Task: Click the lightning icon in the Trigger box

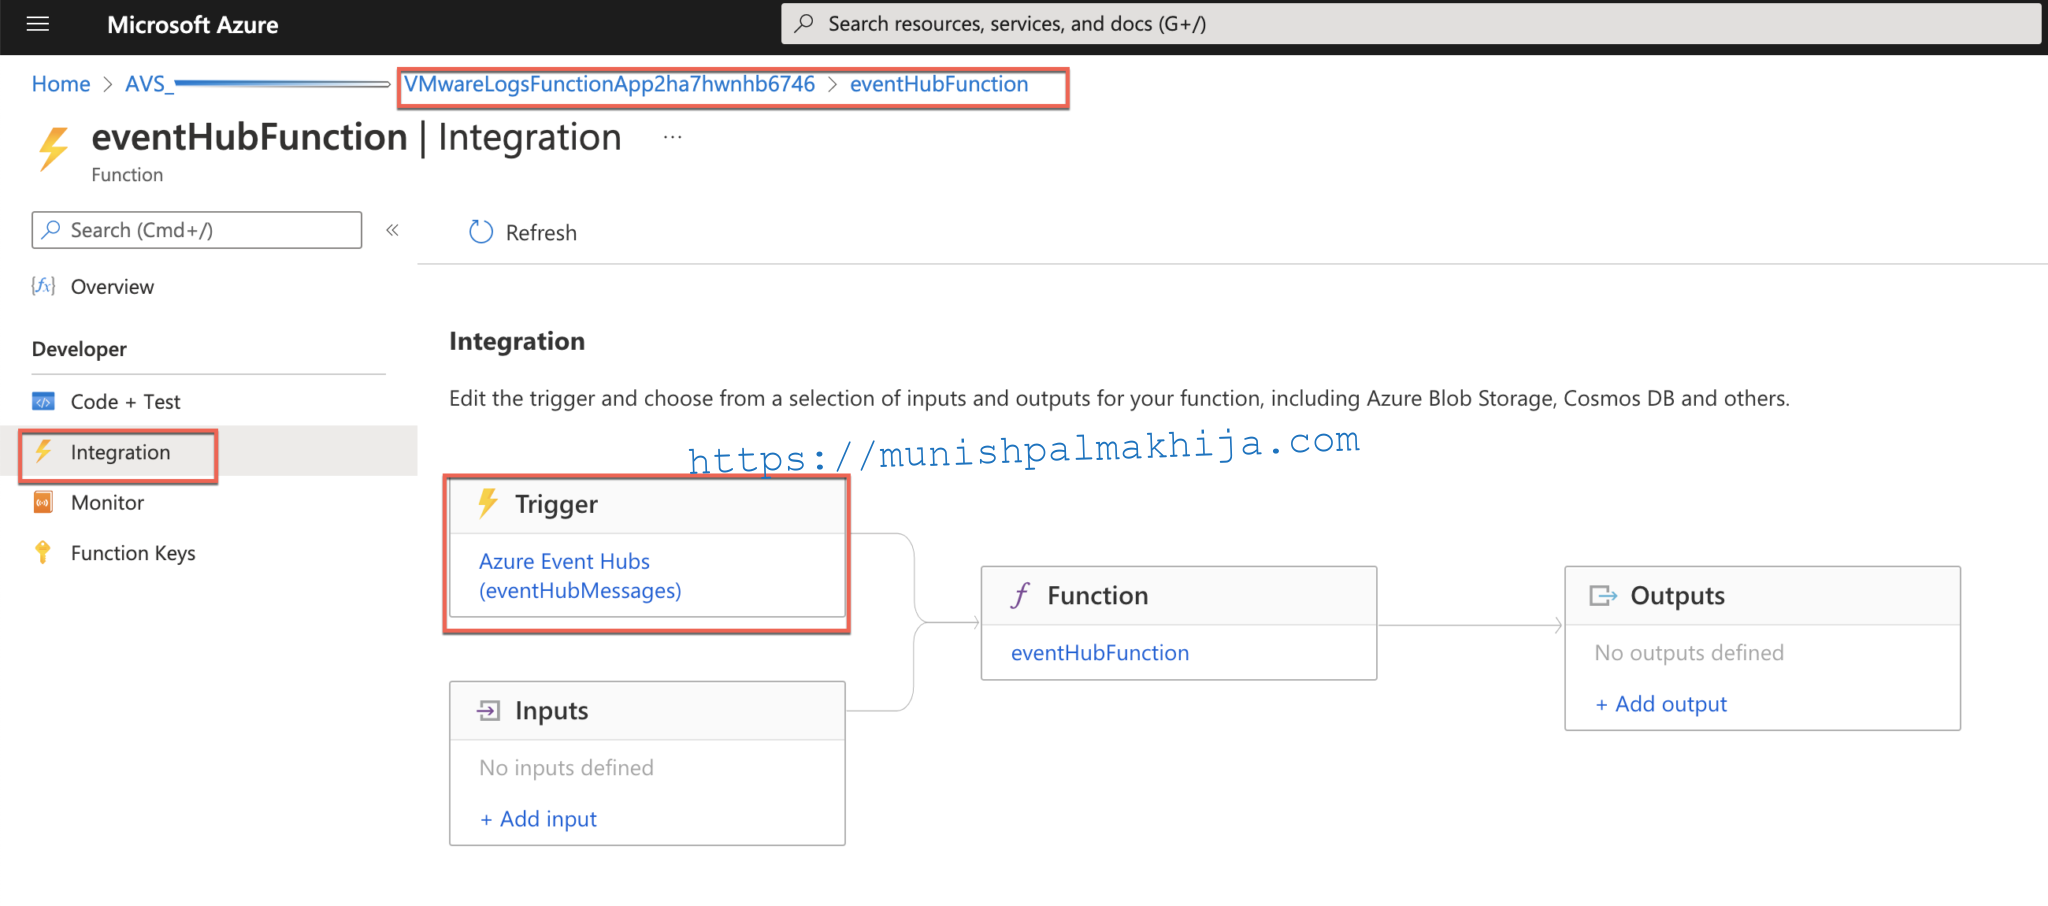Action: pyautogui.click(x=489, y=504)
